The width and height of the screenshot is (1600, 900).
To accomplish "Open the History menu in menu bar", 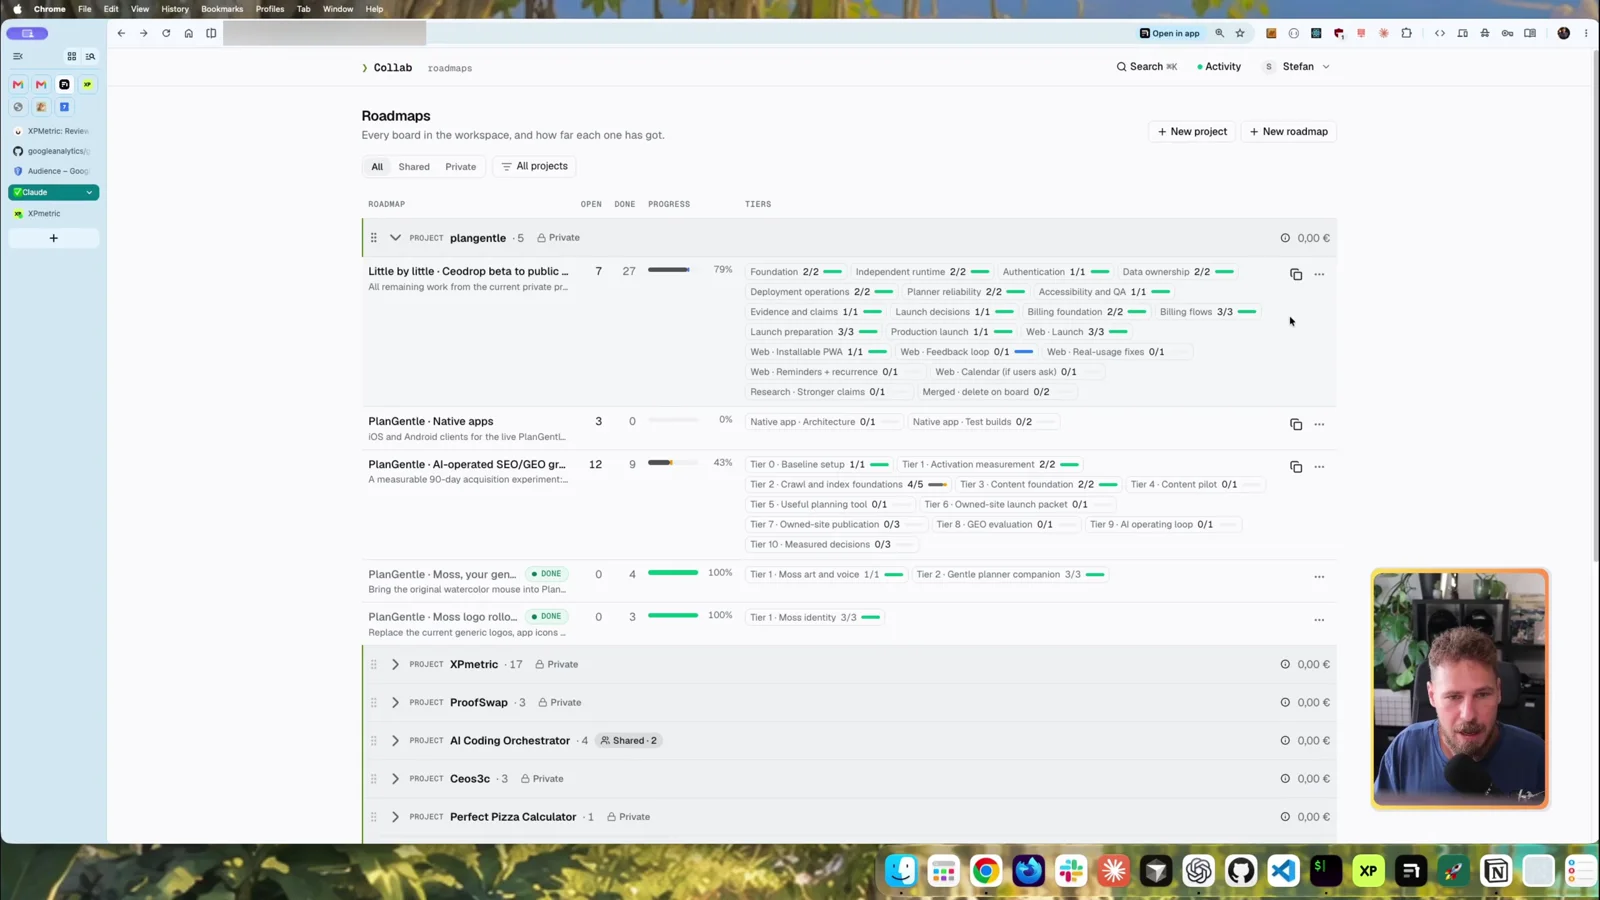I will tap(175, 9).
